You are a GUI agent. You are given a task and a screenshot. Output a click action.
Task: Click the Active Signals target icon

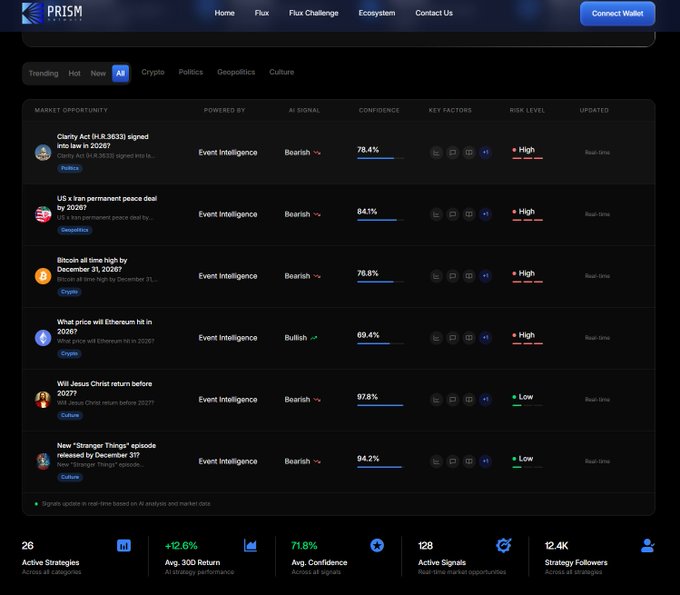click(x=503, y=546)
